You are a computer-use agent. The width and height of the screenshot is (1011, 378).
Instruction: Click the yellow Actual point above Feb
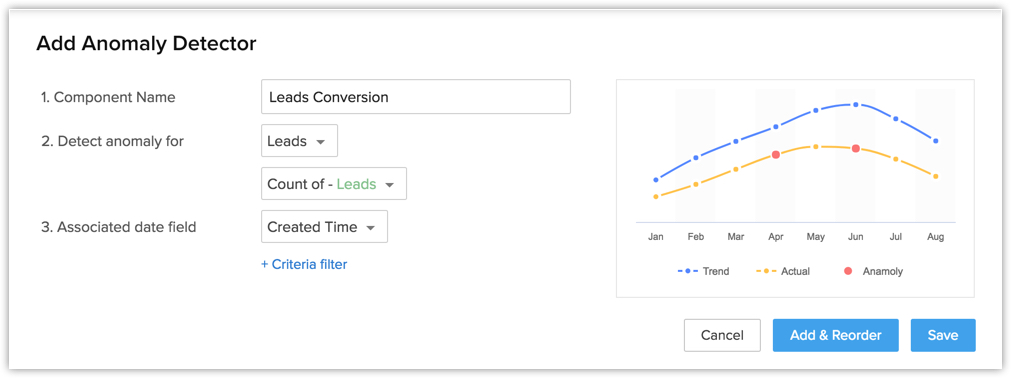(696, 184)
